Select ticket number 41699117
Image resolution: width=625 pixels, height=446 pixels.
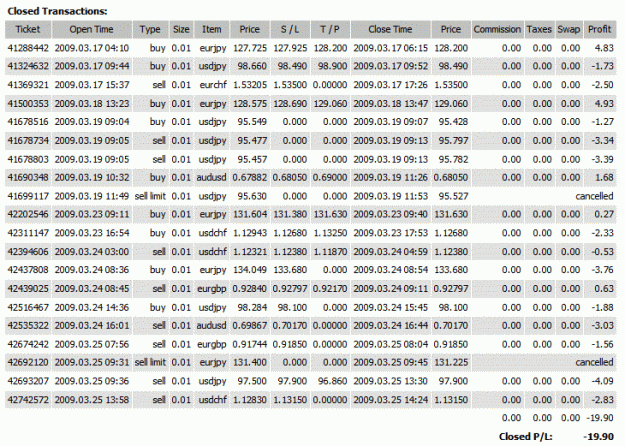point(28,196)
